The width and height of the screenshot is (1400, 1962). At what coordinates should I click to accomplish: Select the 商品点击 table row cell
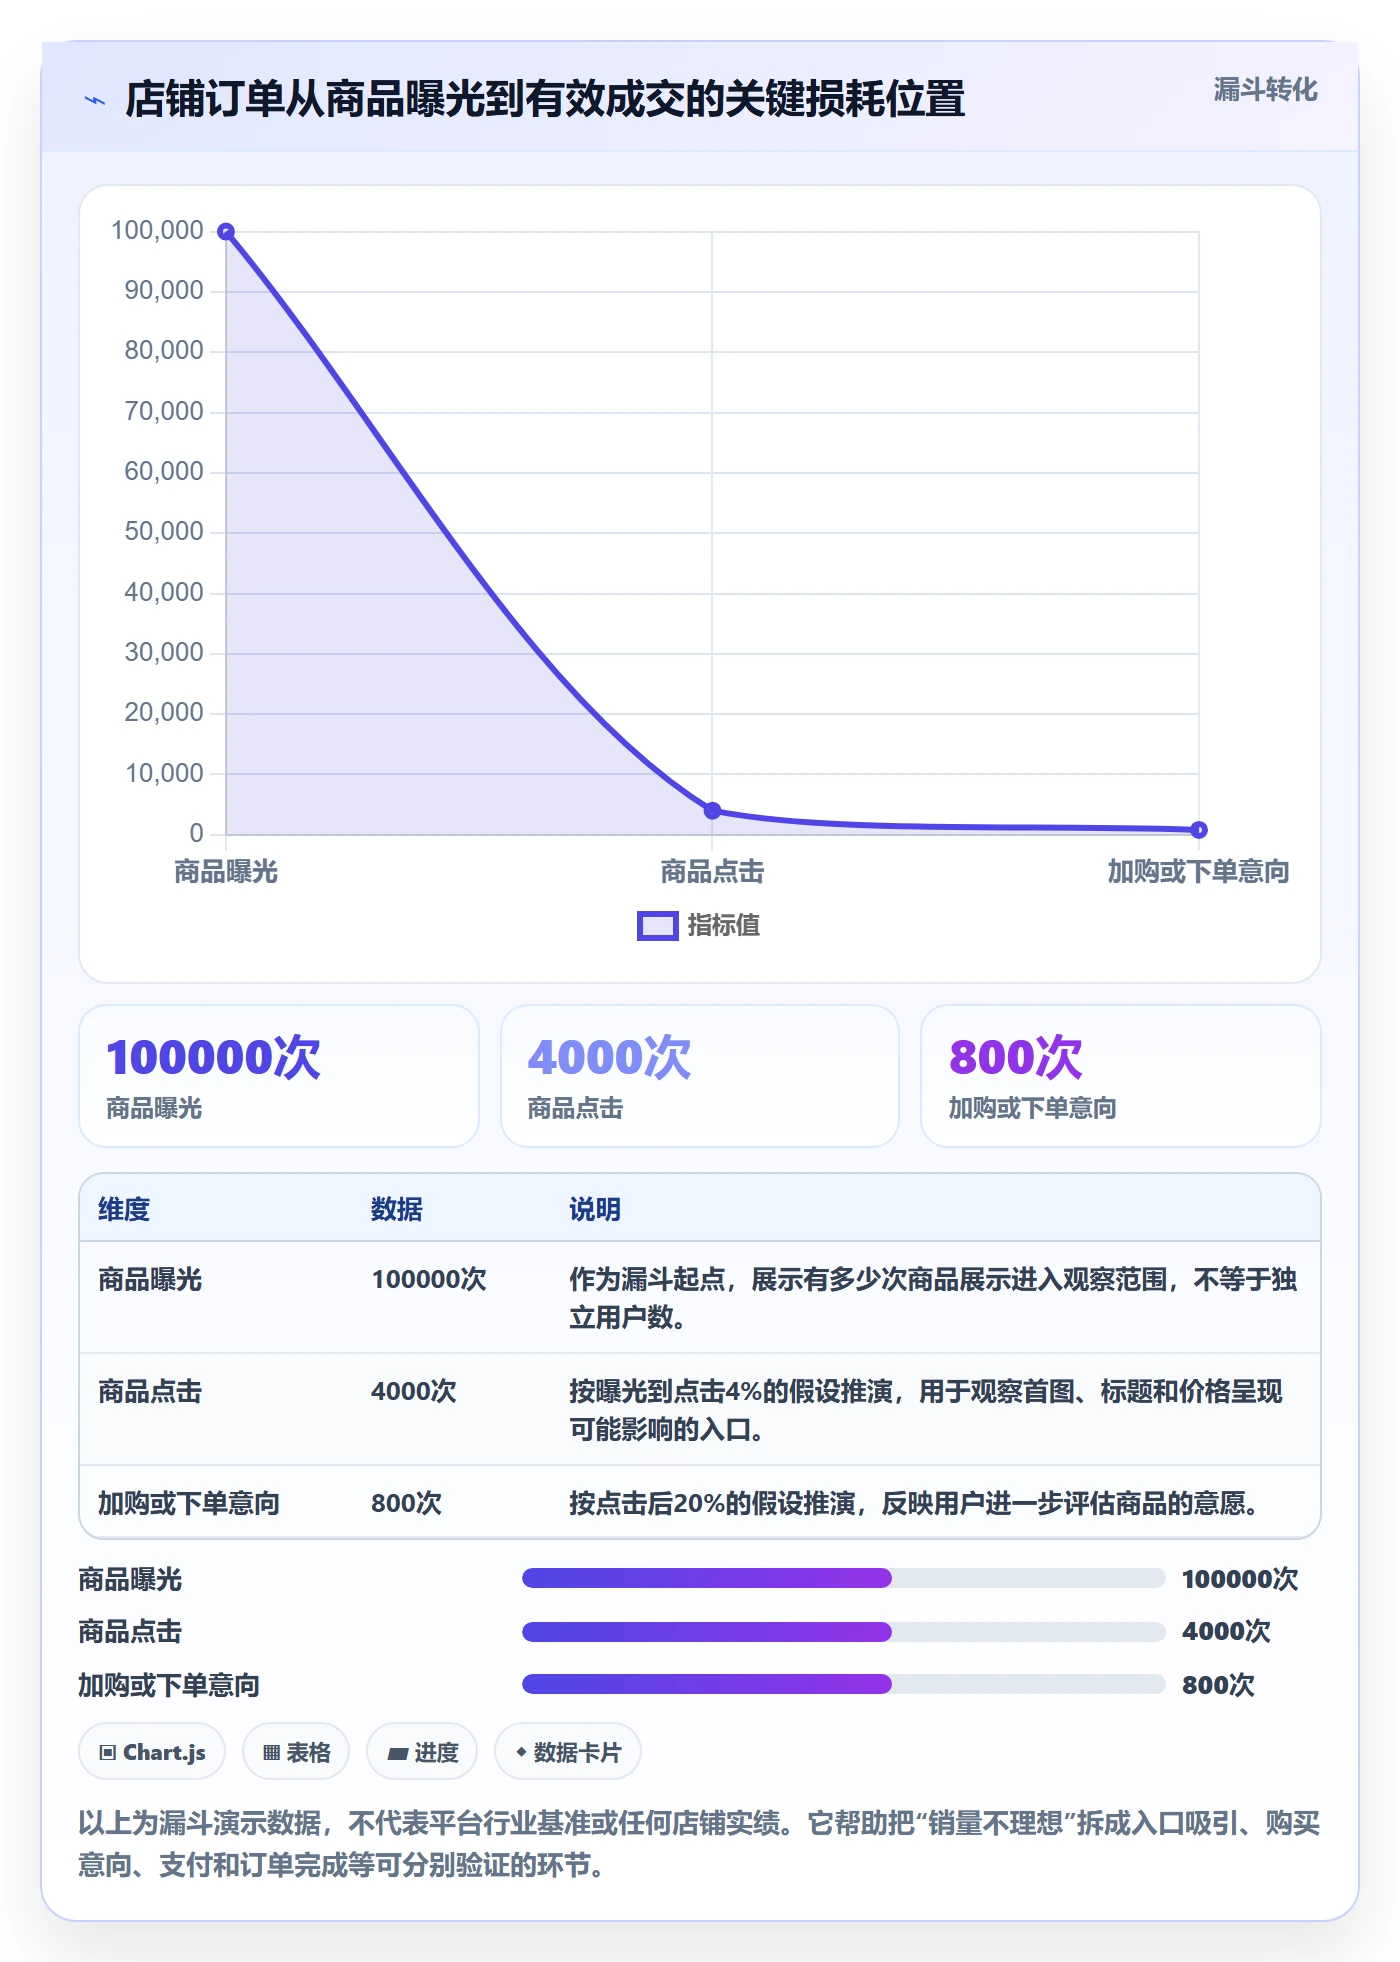click(150, 1391)
